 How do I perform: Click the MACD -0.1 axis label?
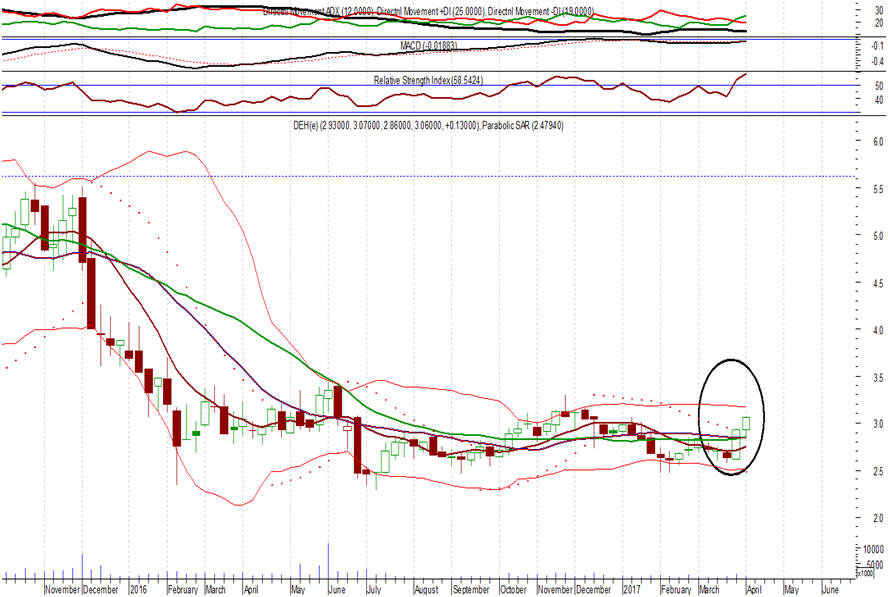click(x=877, y=45)
